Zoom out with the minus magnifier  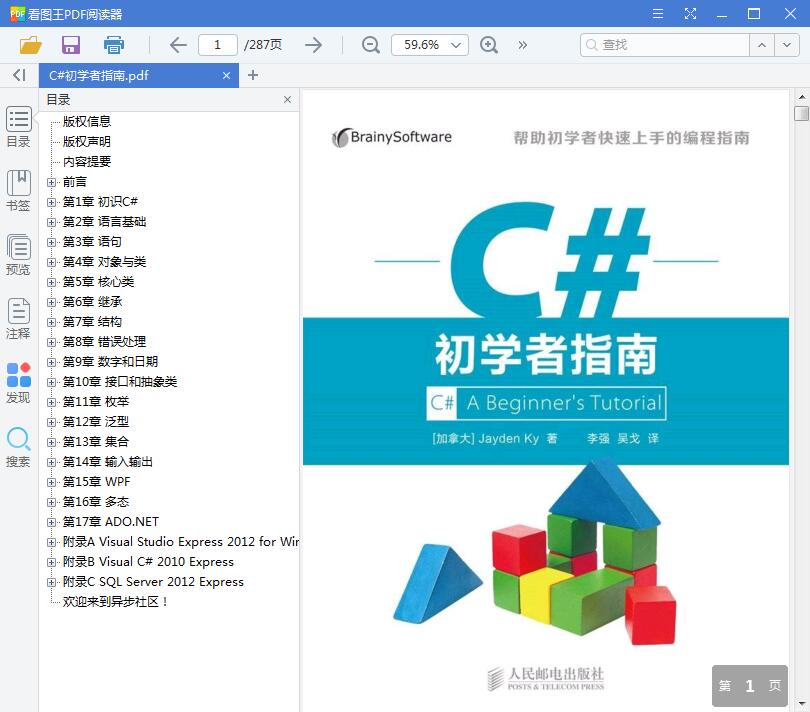(x=370, y=45)
